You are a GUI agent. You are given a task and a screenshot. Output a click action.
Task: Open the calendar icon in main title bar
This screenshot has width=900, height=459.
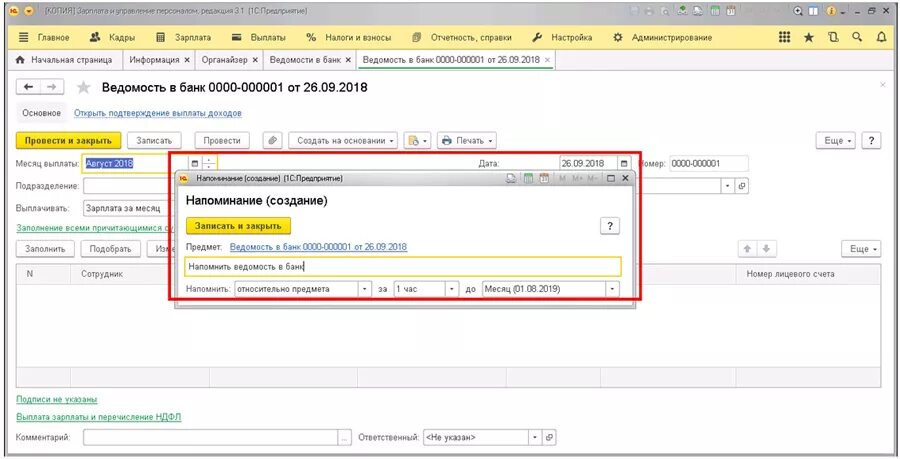pos(731,11)
